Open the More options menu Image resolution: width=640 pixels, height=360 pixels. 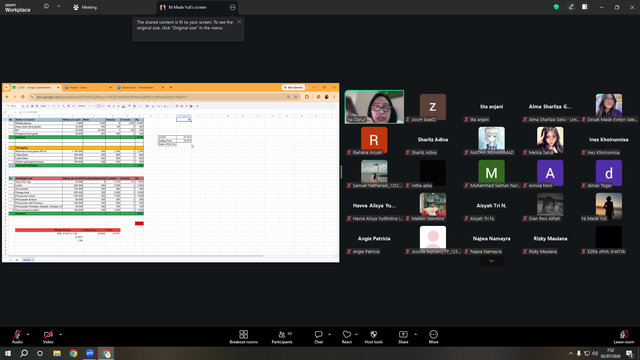point(433,337)
